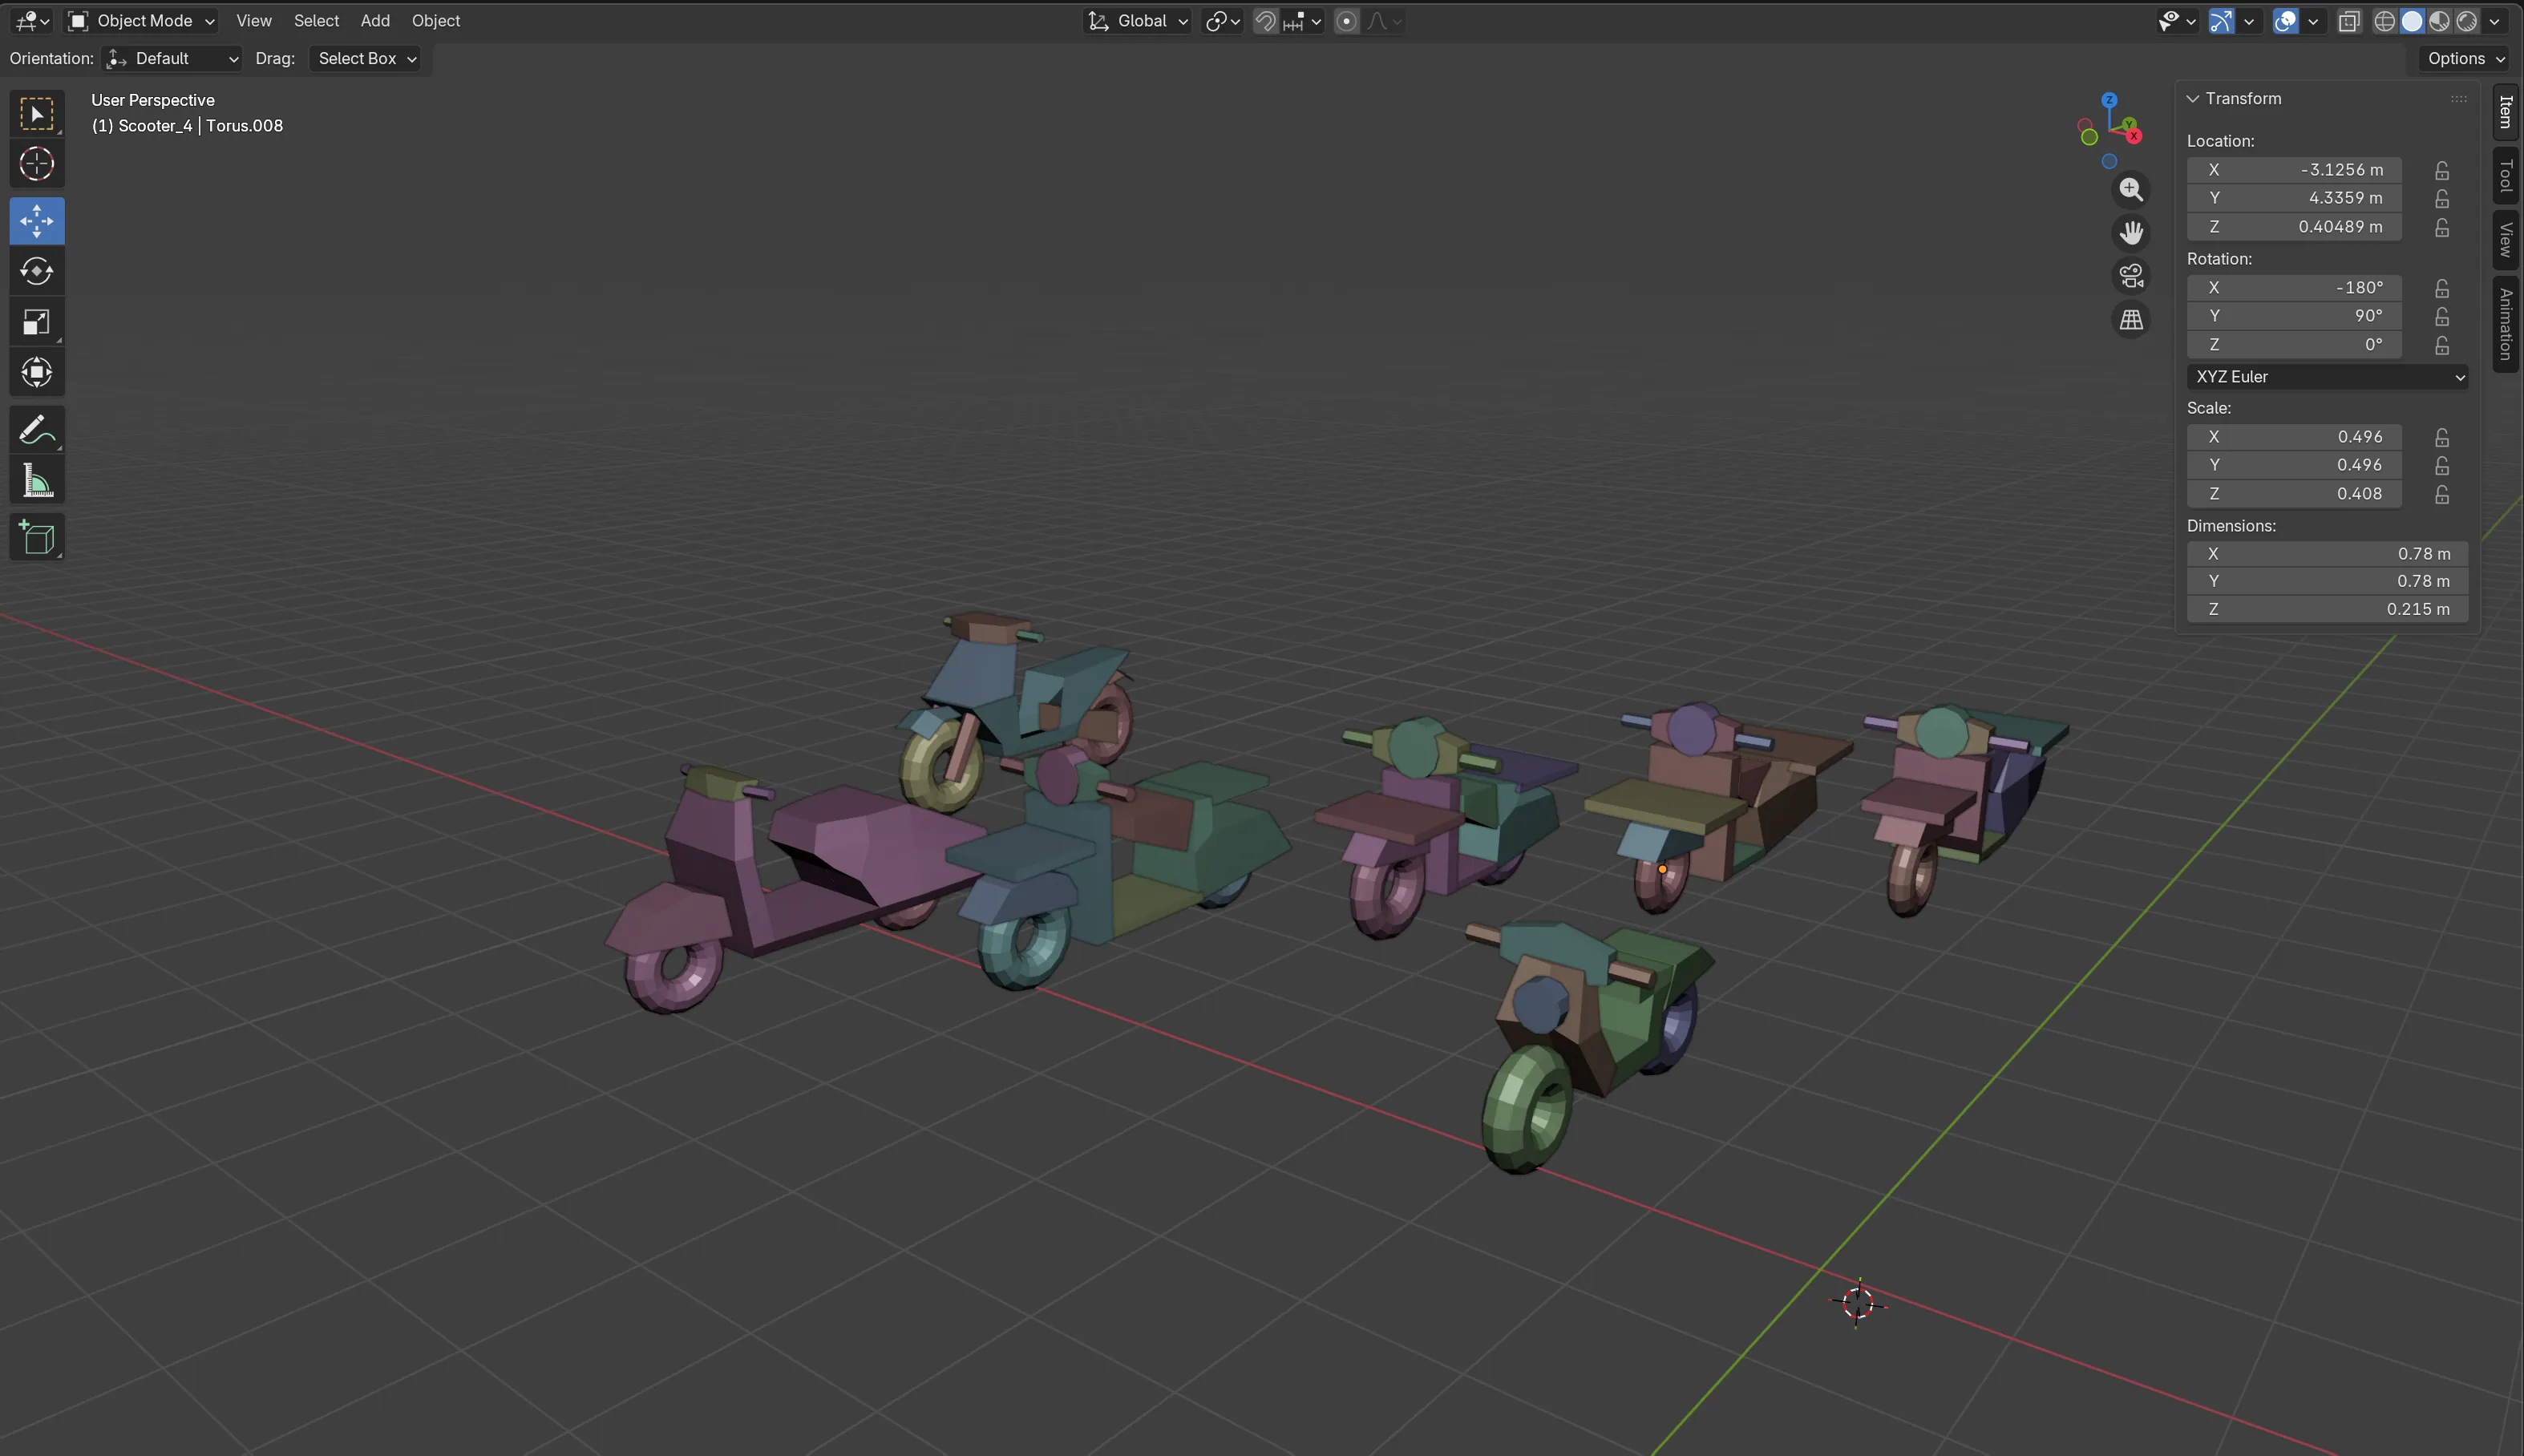Click Dimensions Z field 0.215 m
This screenshot has width=2524, height=1456.
tap(2327, 609)
